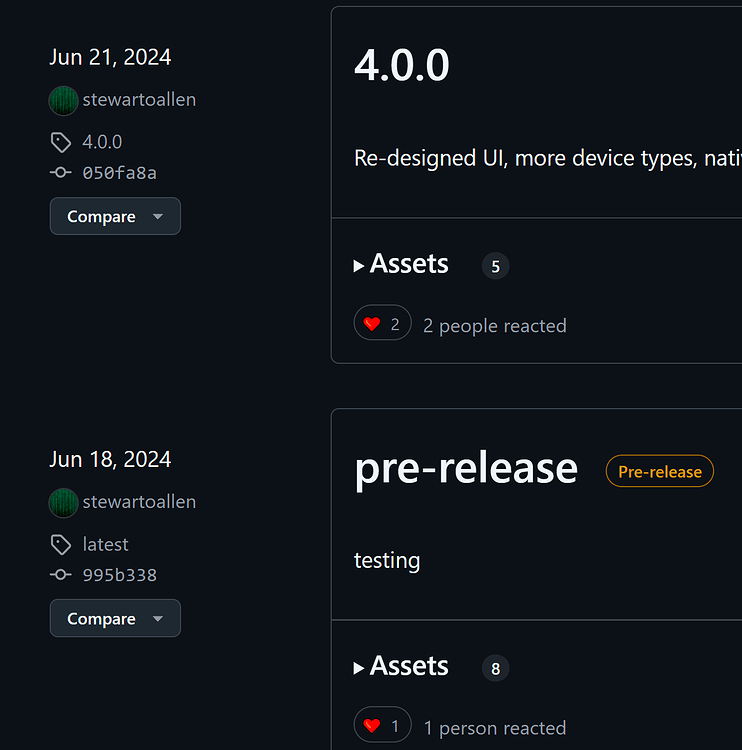Click the date Jun 18, 2024
Viewport: 742px width, 750px height.
[x=110, y=460]
